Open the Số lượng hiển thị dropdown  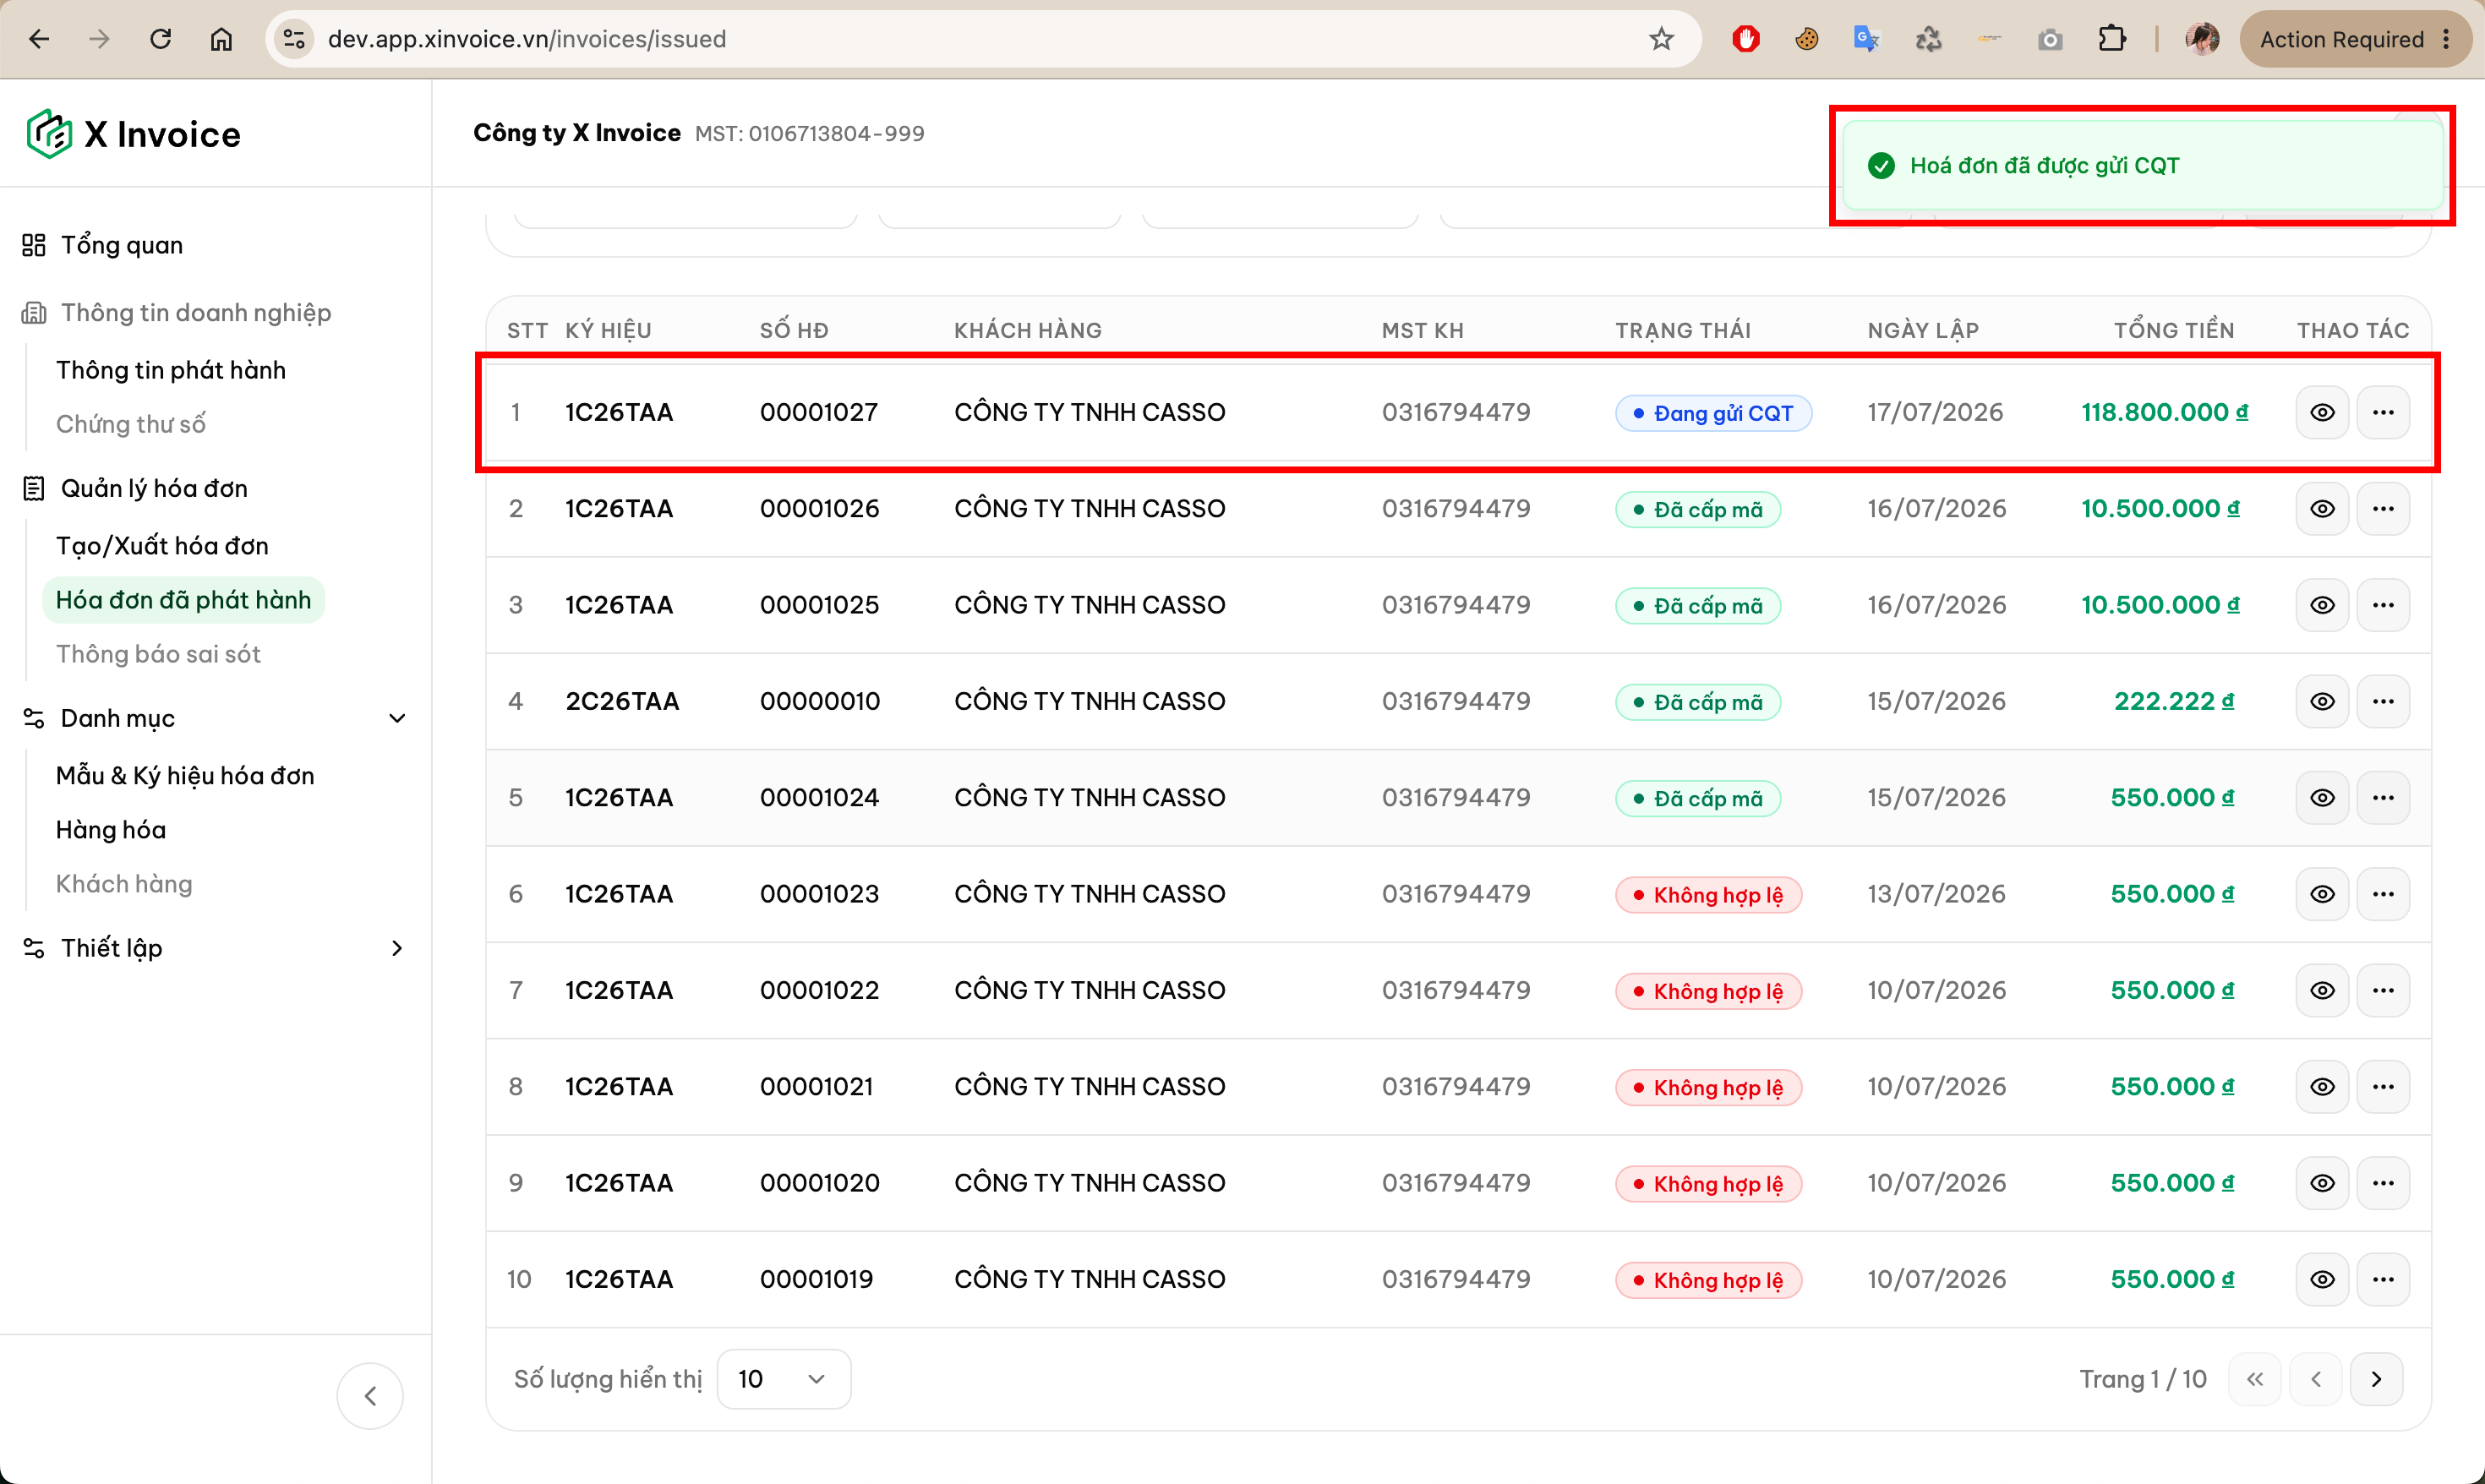click(x=784, y=1379)
